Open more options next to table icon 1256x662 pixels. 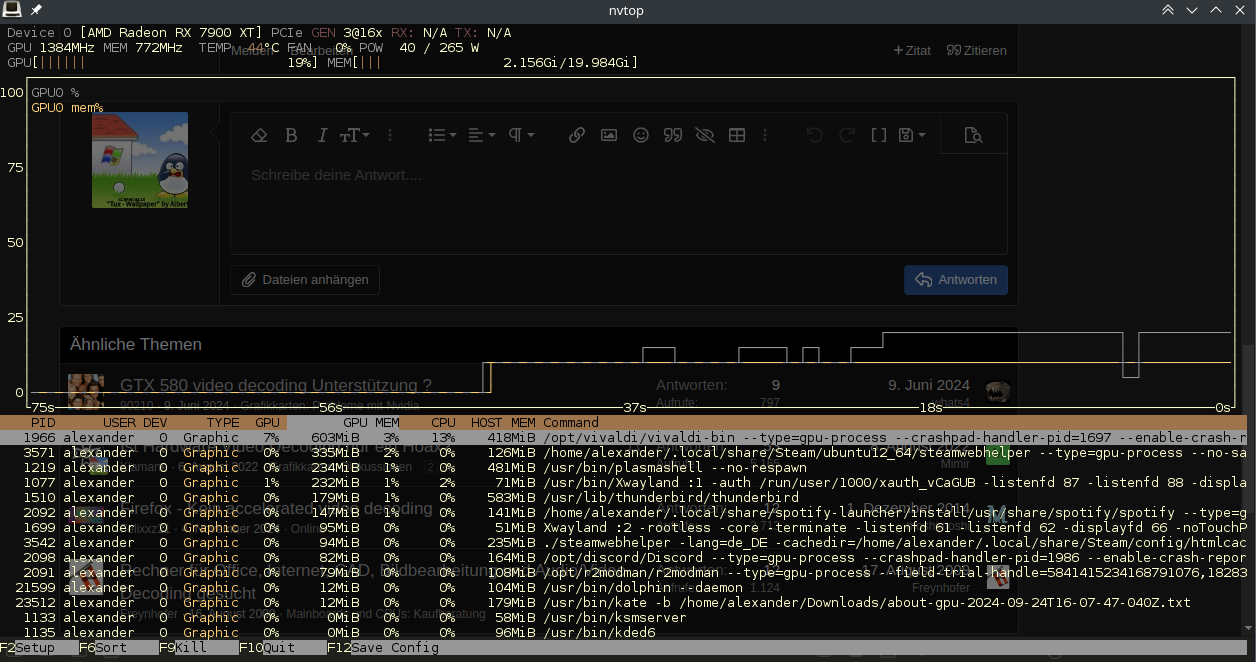[765, 135]
